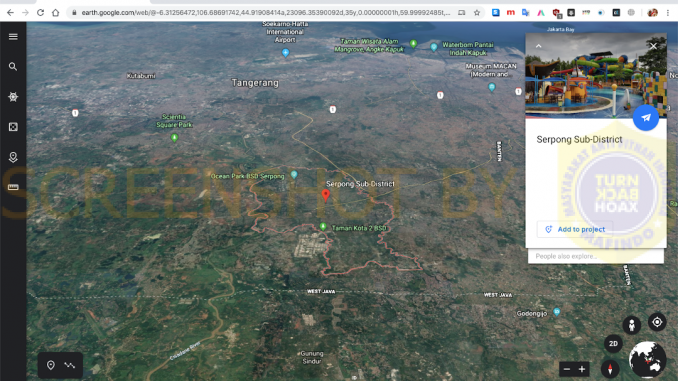Open the Google Earth hamburger menu
Image resolution: width=678 pixels, height=381 pixels.
13,37
